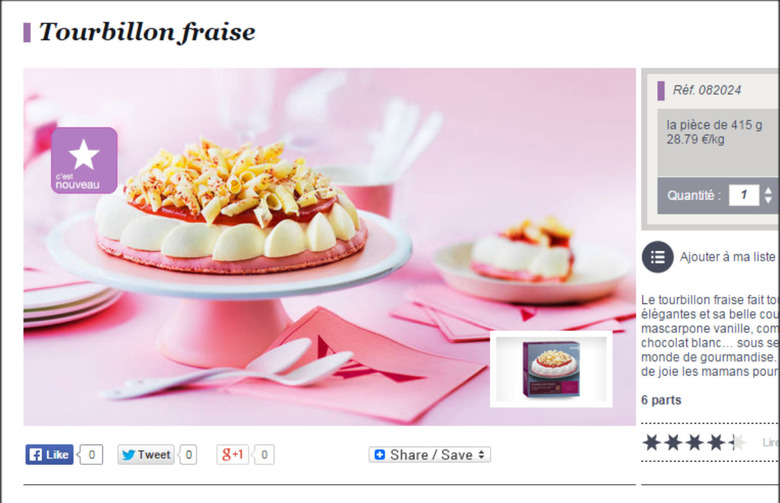The image size is (780, 503).
Task: Open the product box packaging thumbnail
Action: point(551,369)
